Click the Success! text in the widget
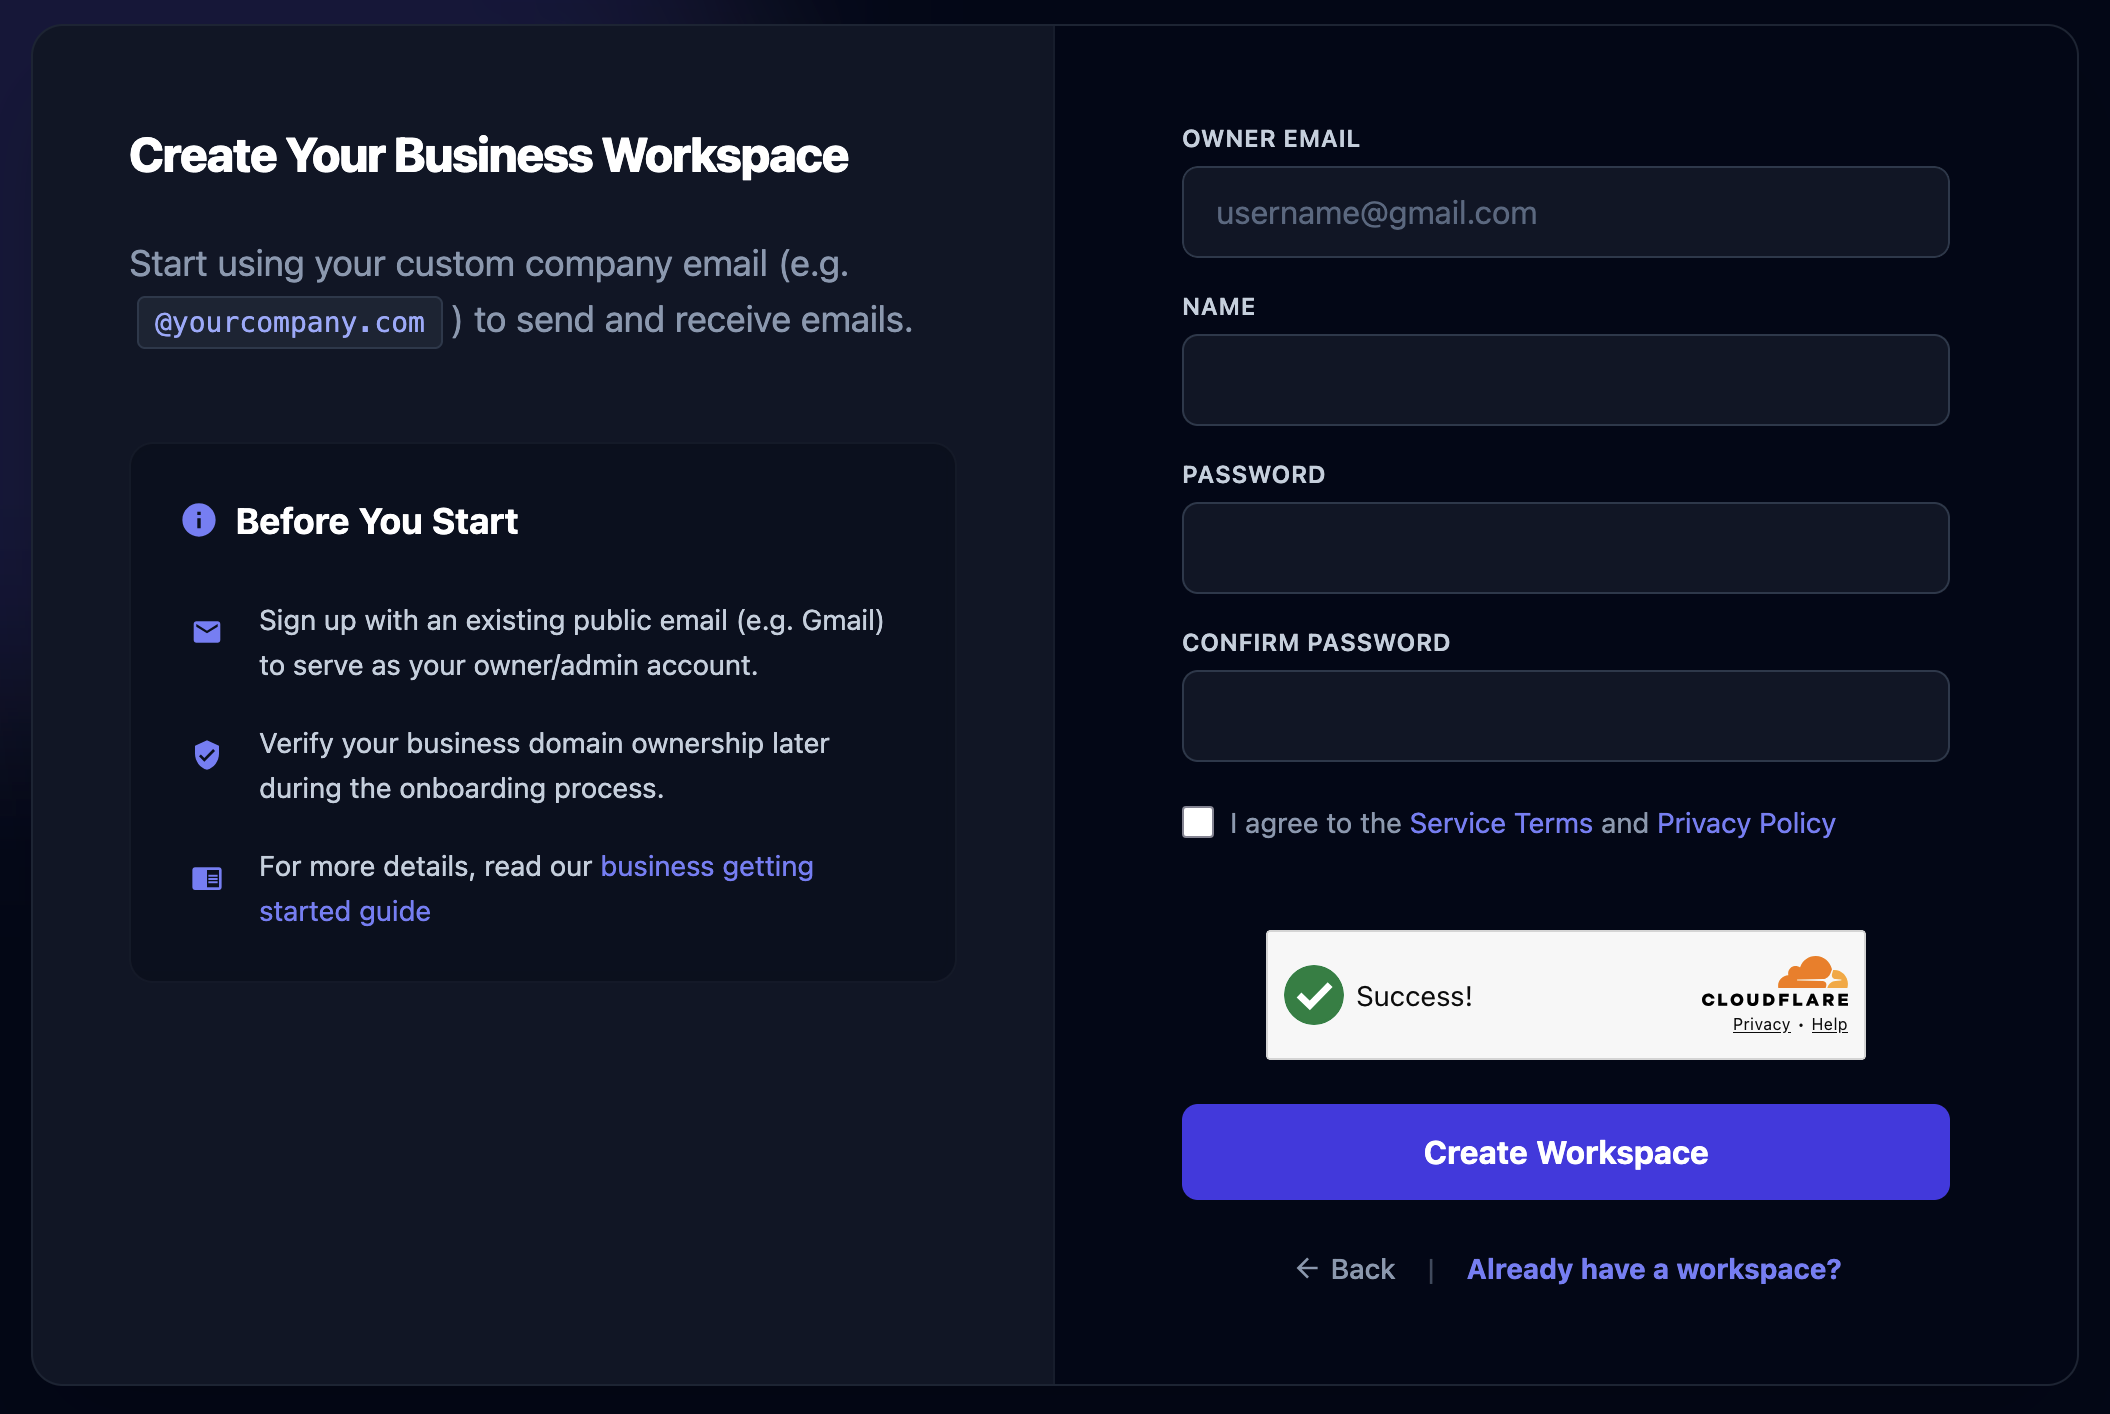This screenshot has width=2110, height=1414. 1414,996
